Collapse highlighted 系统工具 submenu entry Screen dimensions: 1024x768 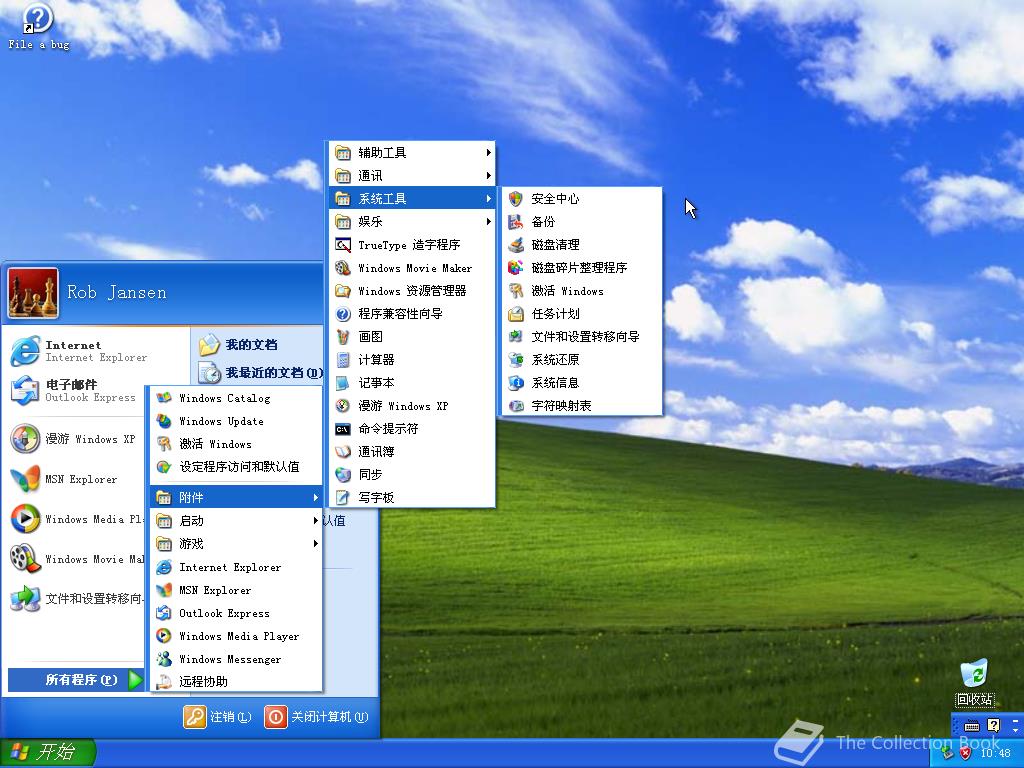(412, 199)
